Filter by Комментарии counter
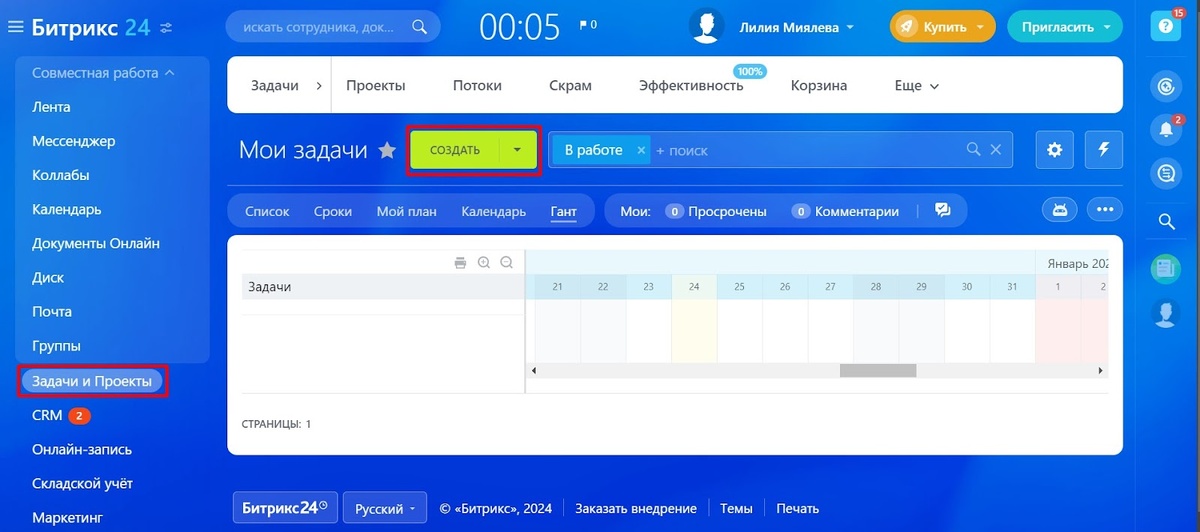1200x532 pixels. [845, 211]
